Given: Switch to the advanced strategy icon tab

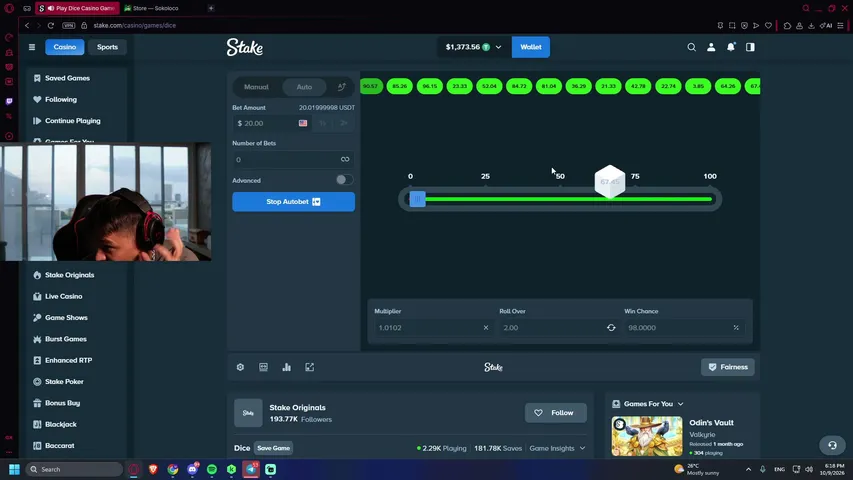Looking at the screenshot, I should point(342,87).
